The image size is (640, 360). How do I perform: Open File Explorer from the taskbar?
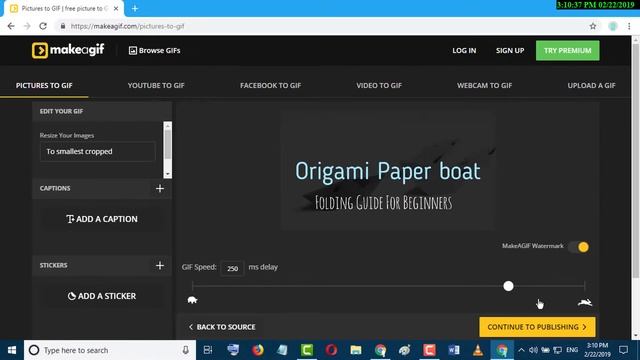(356, 350)
